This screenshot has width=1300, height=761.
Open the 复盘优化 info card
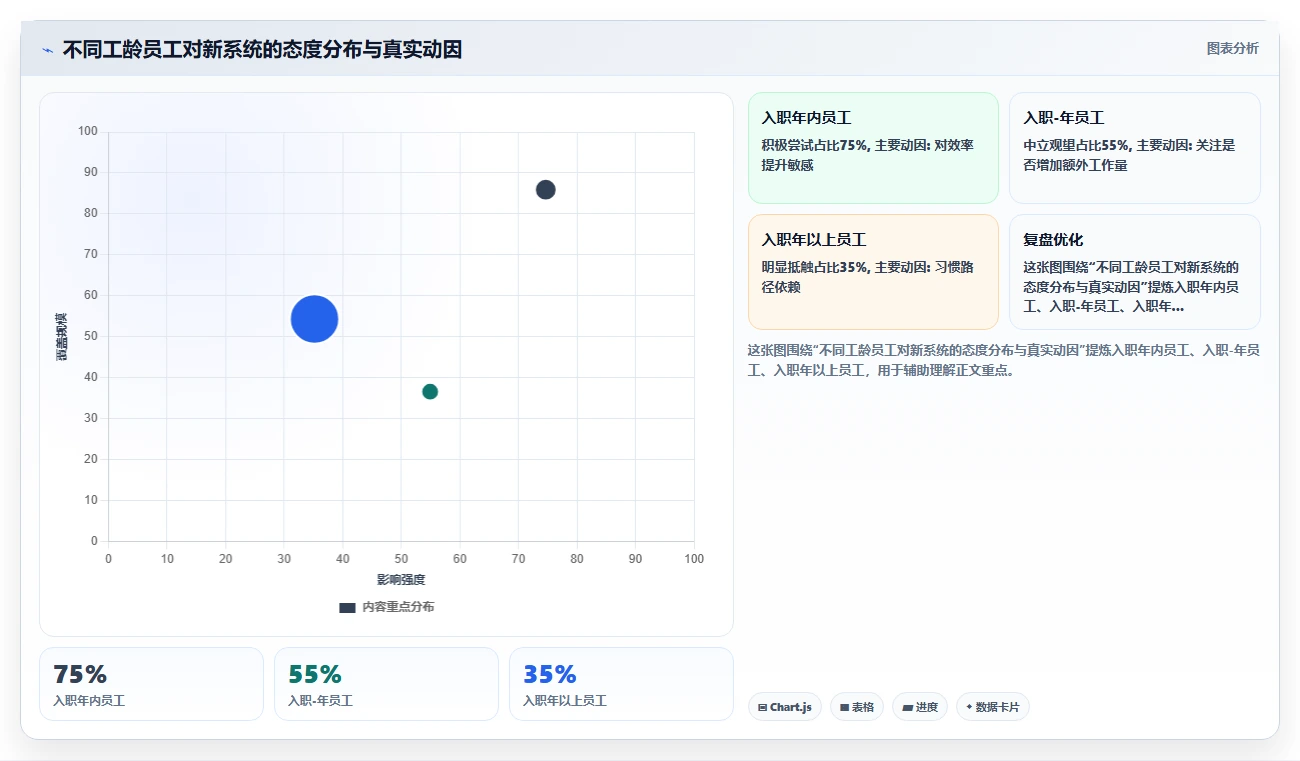tap(1135, 272)
